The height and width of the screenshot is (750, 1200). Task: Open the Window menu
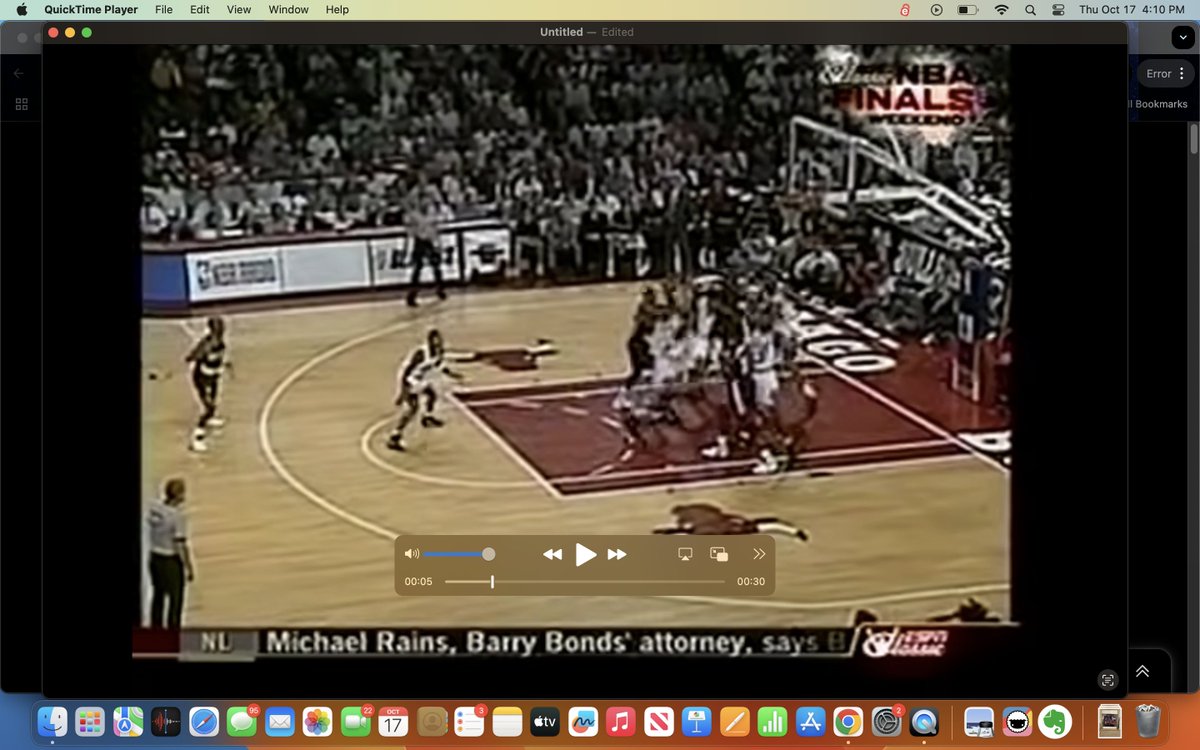tap(289, 9)
